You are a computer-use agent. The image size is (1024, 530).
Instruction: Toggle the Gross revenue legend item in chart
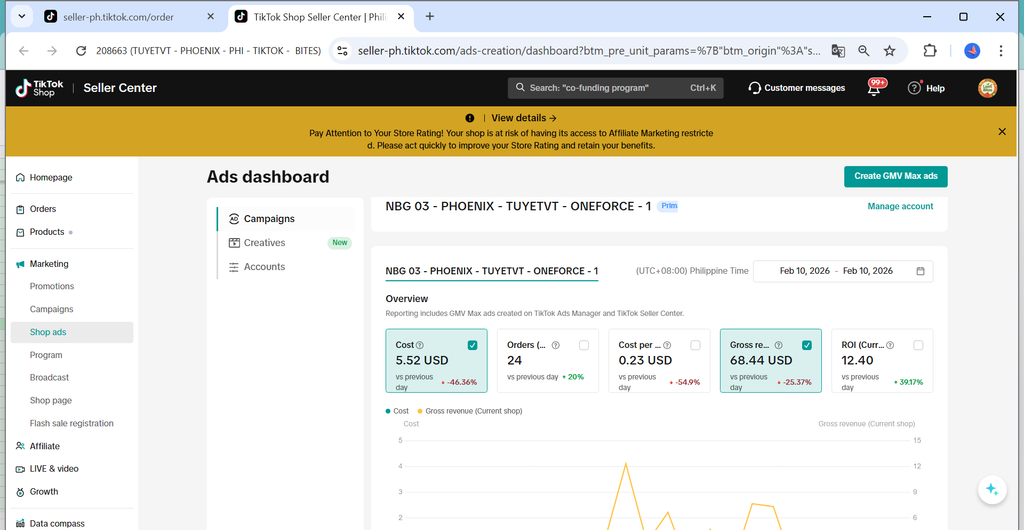click(470, 411)
